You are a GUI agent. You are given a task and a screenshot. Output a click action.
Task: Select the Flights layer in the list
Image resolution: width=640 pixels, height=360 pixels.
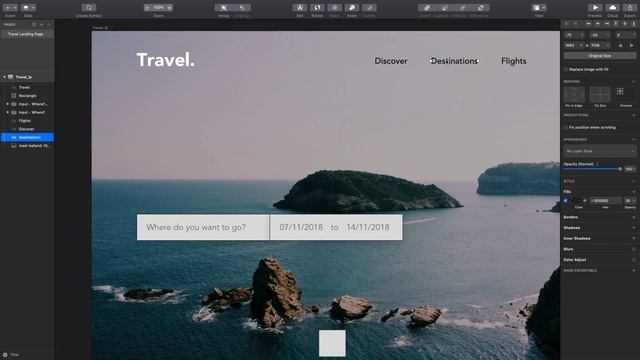pos(27,121)
